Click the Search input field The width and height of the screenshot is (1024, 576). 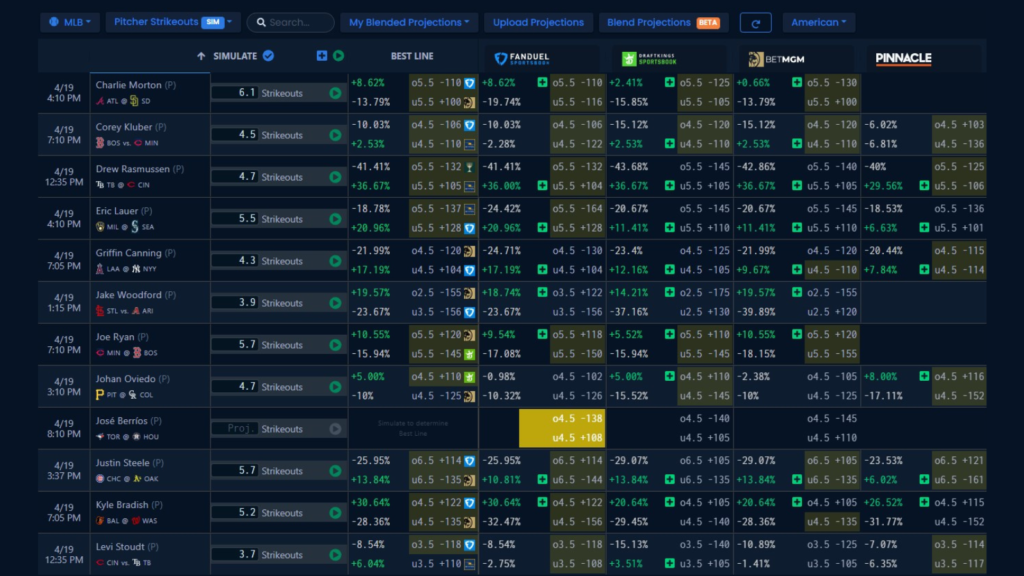click(x=291, y=22)
